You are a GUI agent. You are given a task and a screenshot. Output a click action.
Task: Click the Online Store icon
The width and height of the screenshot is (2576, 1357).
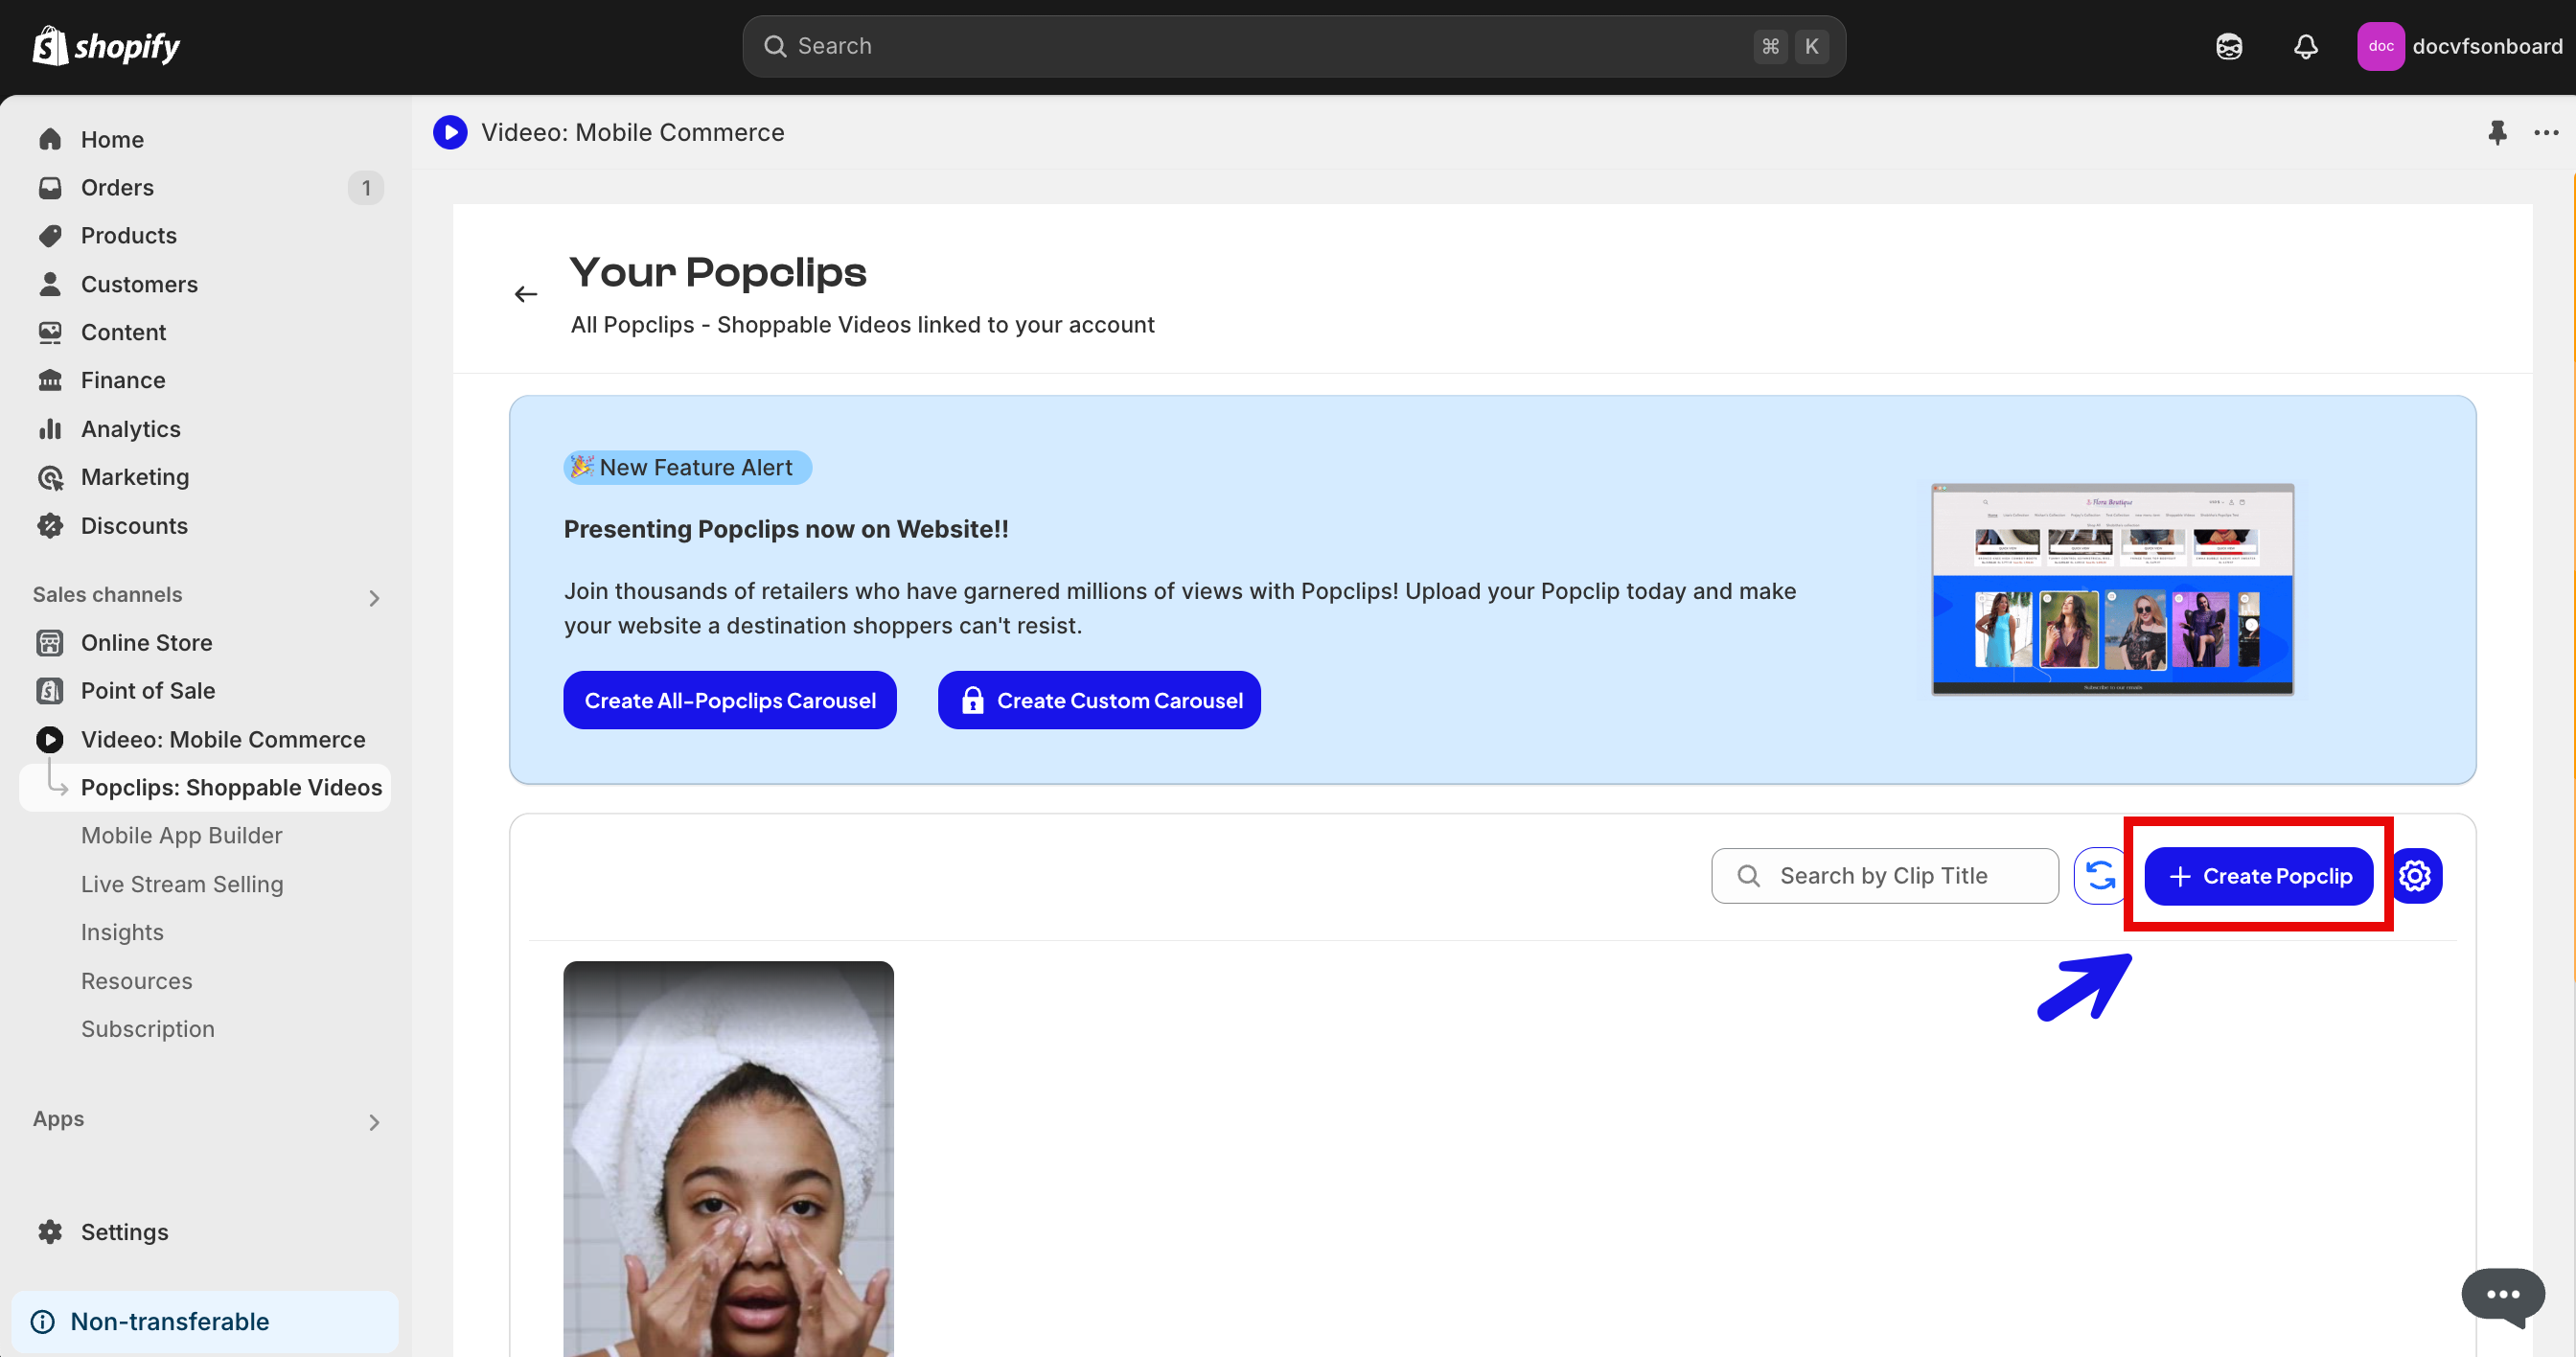tap(50, 642)
